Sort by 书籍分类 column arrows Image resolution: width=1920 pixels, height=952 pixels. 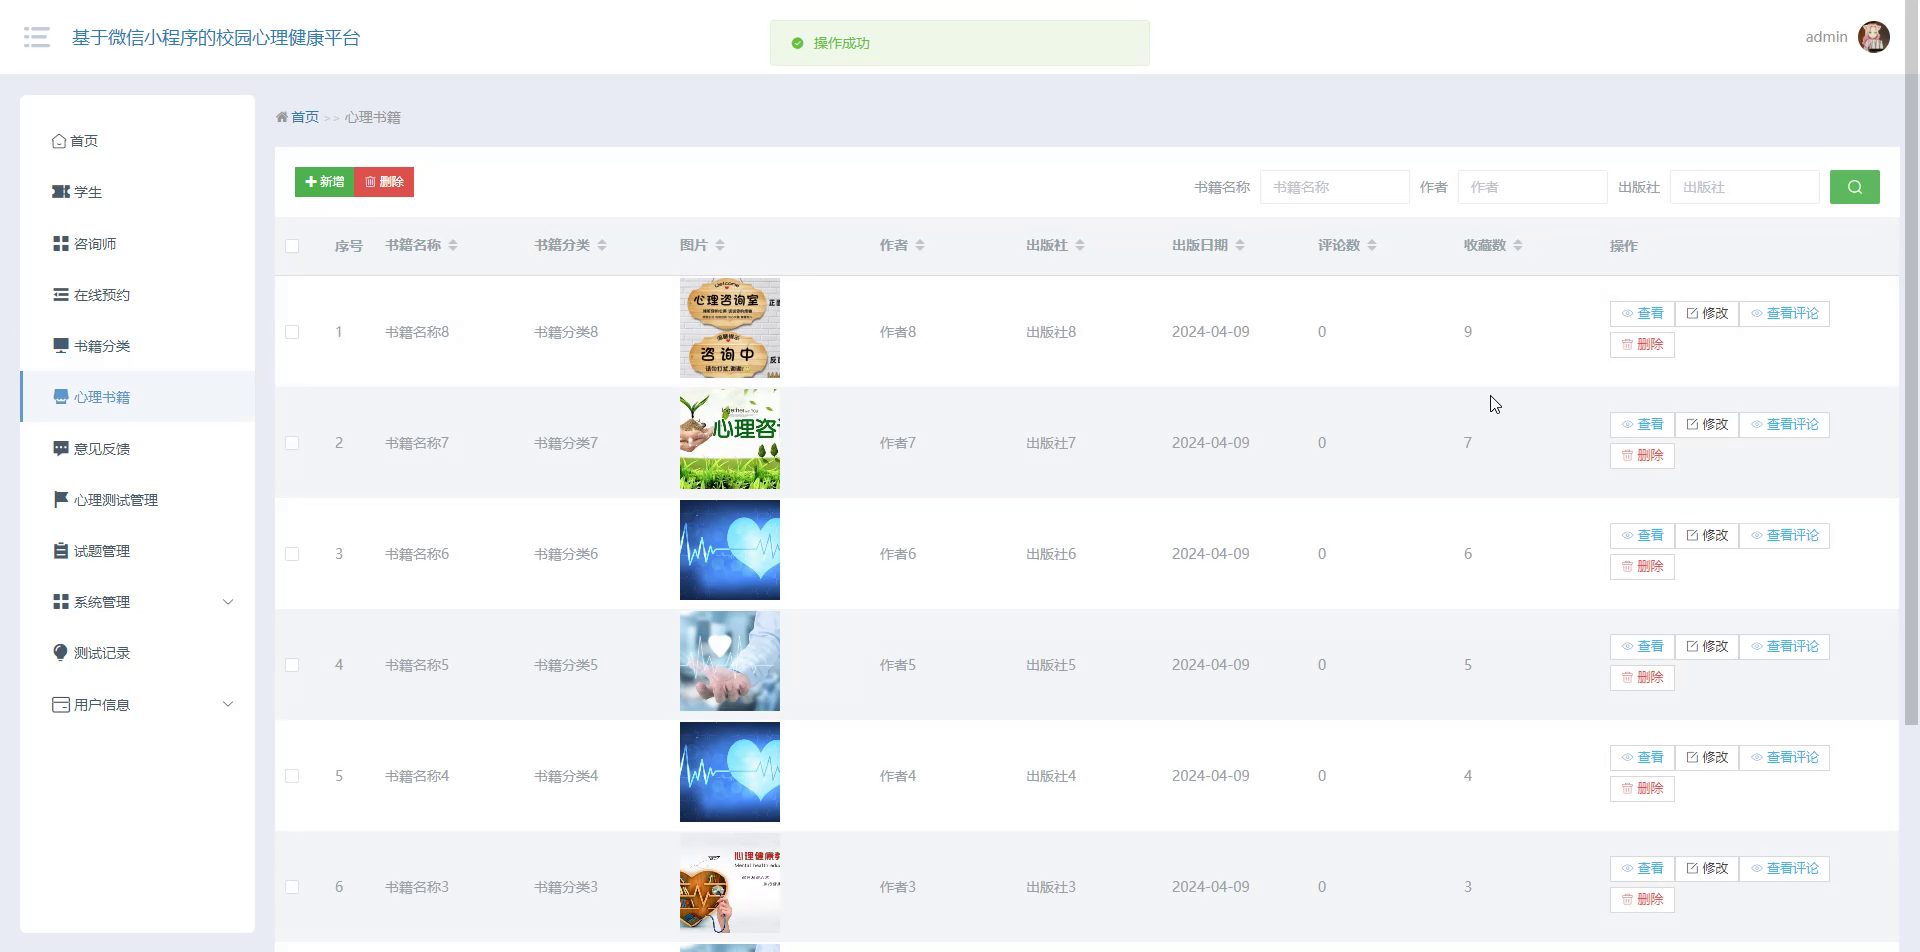tap(602, 245)
